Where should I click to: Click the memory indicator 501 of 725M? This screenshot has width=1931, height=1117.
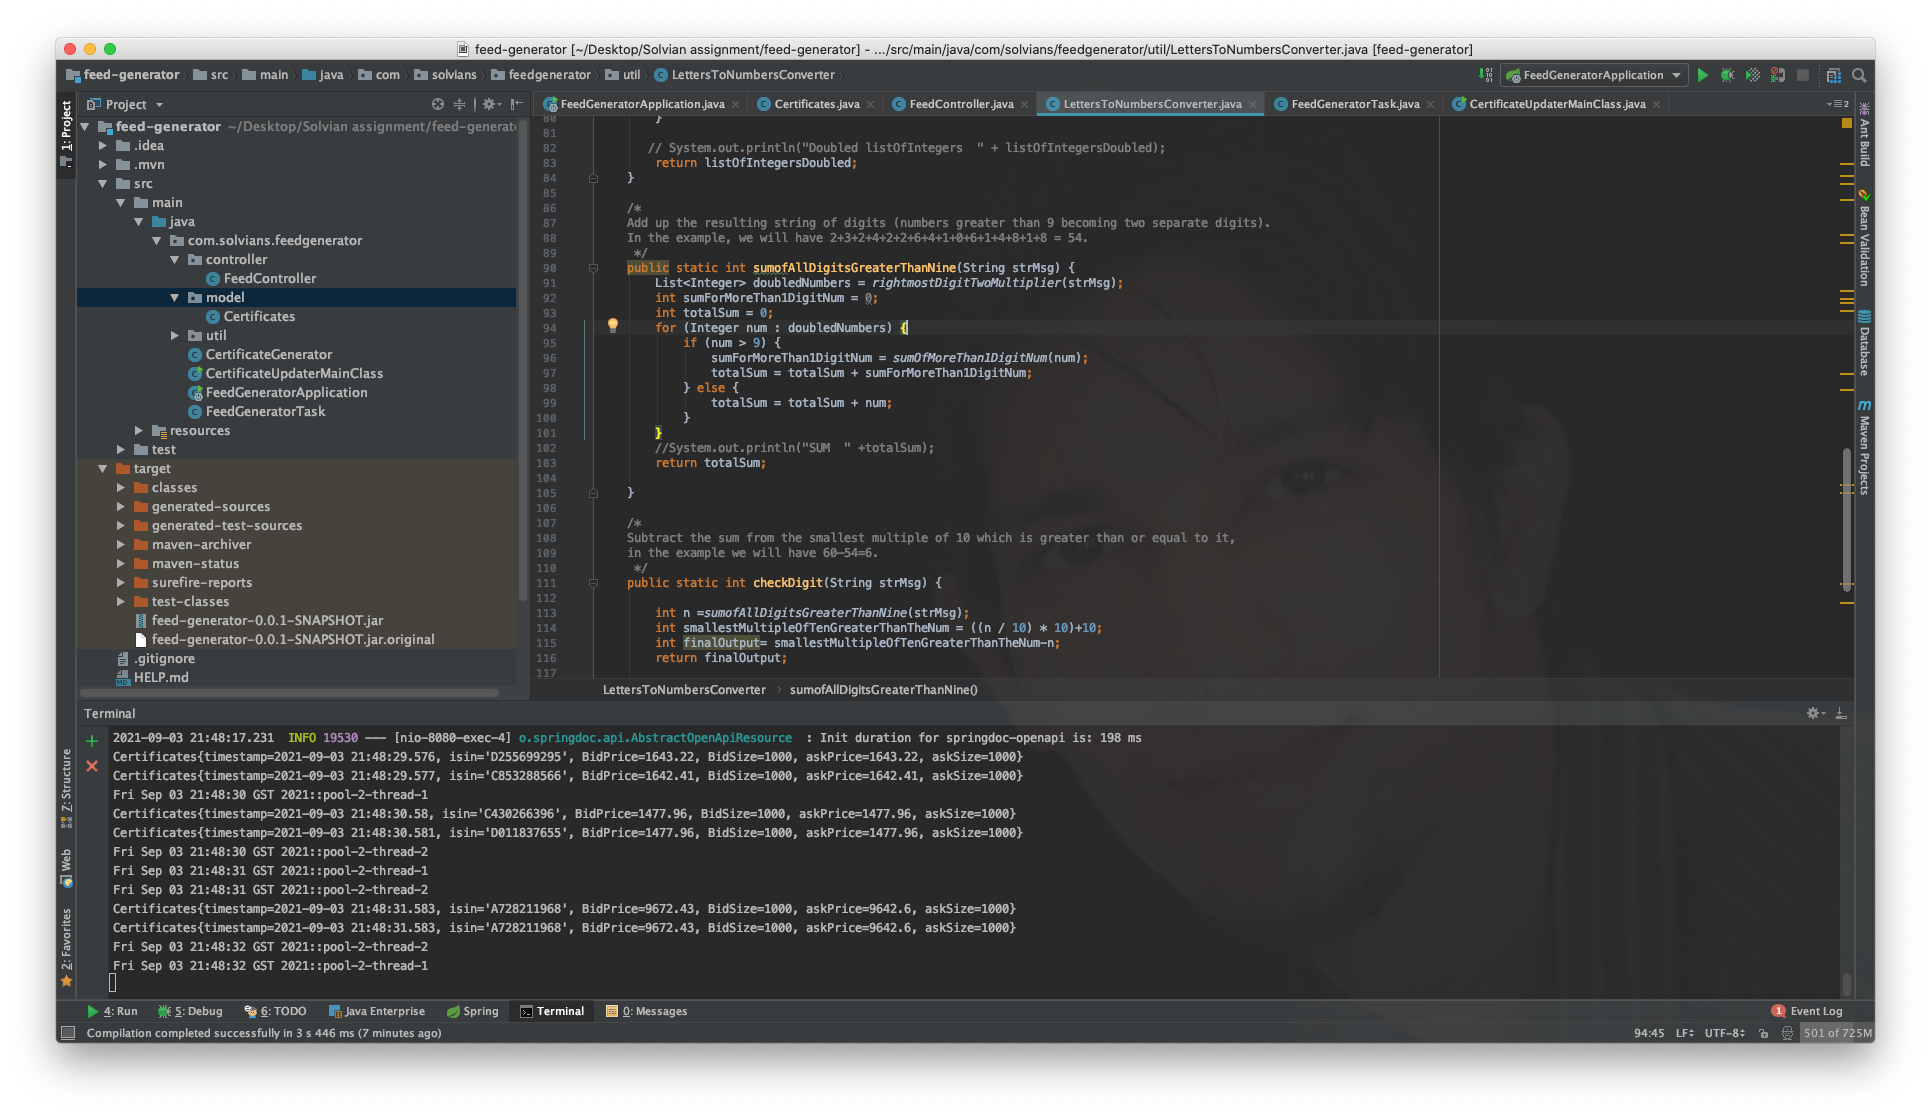coord(1837,1033)
